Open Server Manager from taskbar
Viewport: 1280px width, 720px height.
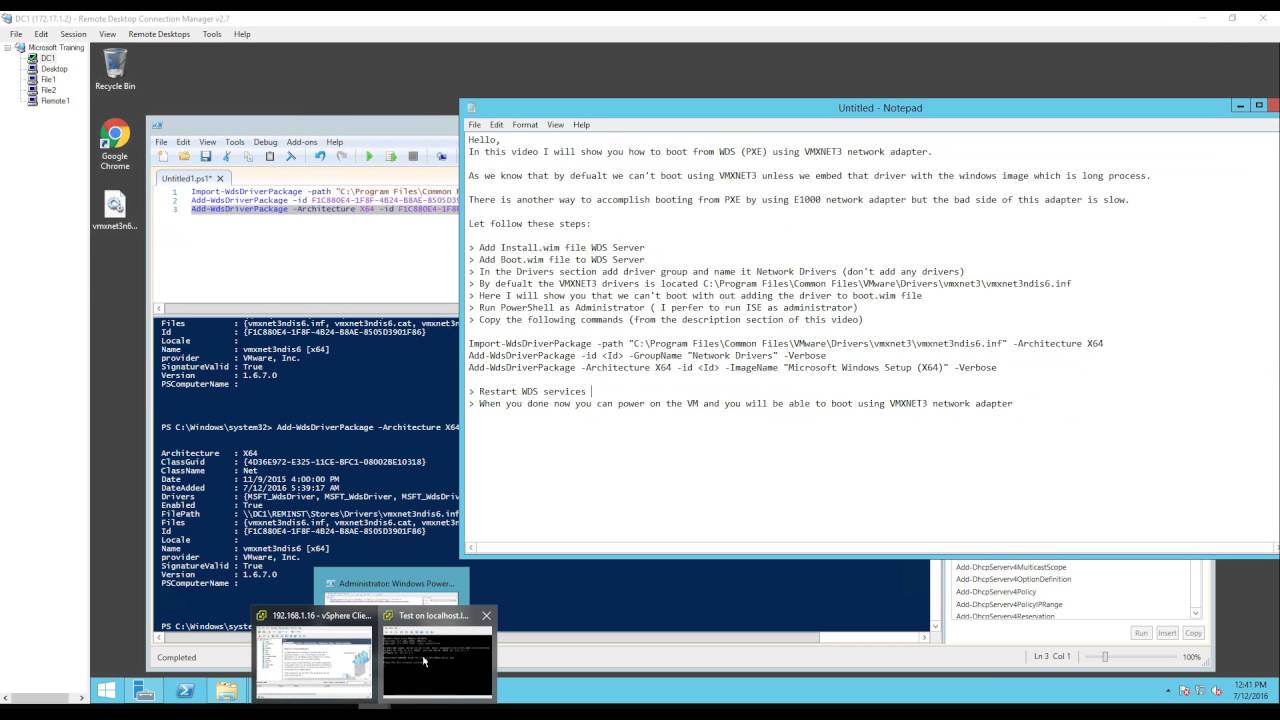(x=143, y=690)
